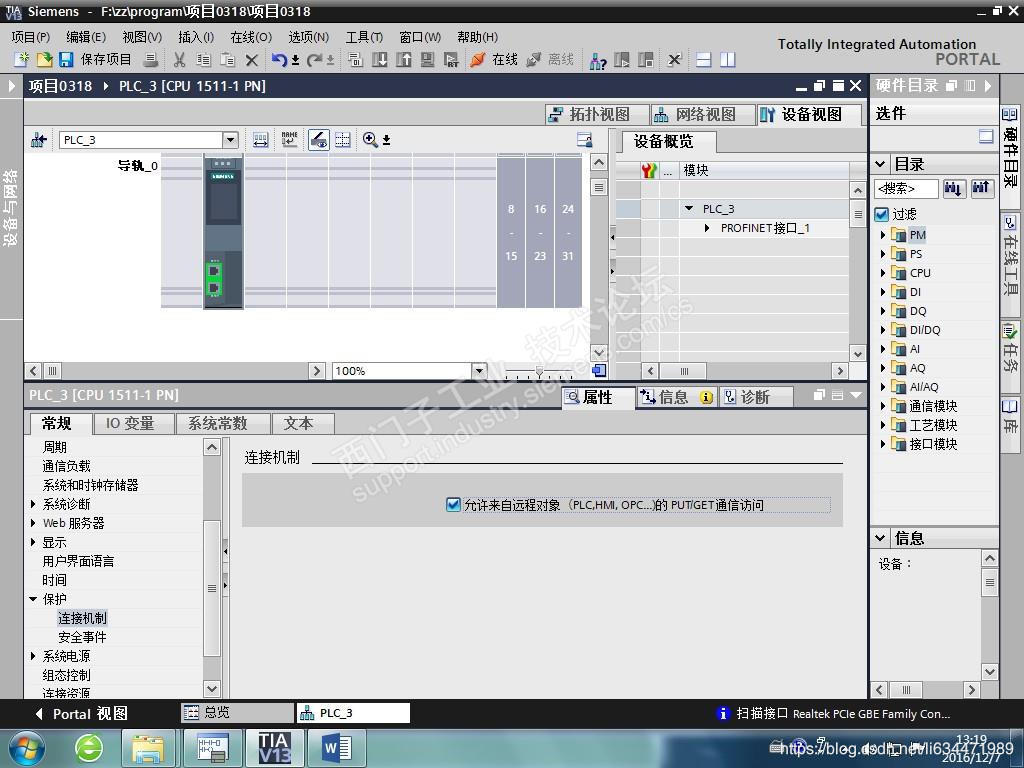Expand PROFINET接口_1 in device overview
The height and width of the screenshot is (768, 1024).
(x=707, y=228)
